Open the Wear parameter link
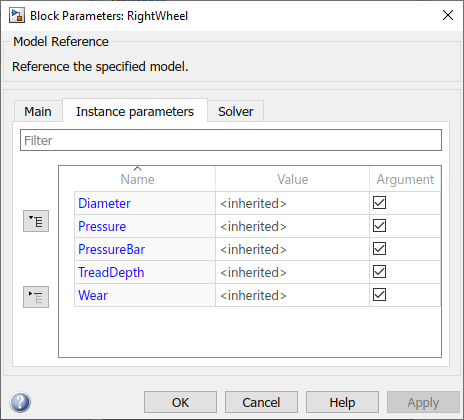Screen dimensions: 464x420 click(93, 295)
